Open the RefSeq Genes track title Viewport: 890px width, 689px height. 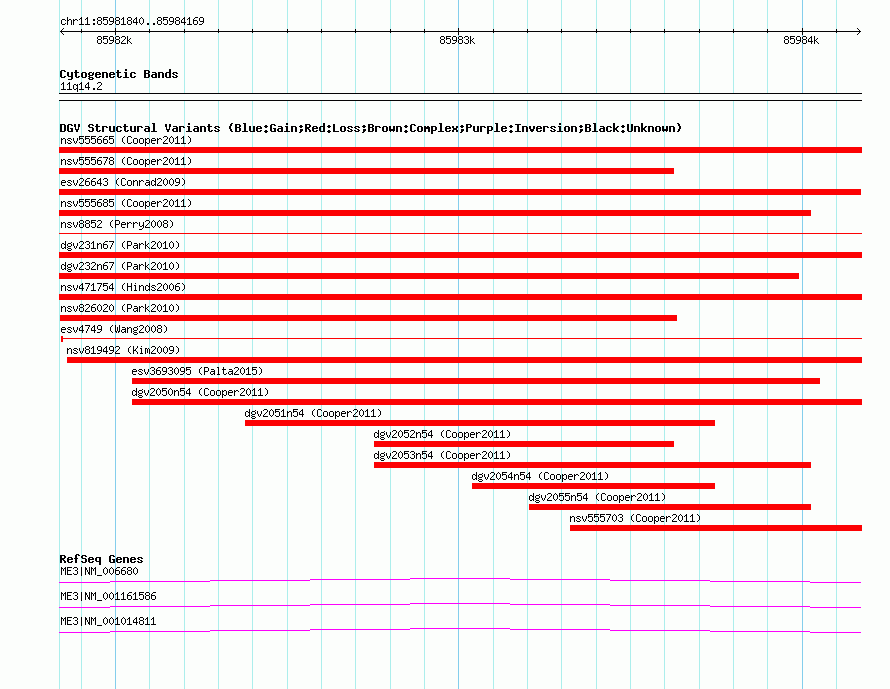tap(101, 559)
